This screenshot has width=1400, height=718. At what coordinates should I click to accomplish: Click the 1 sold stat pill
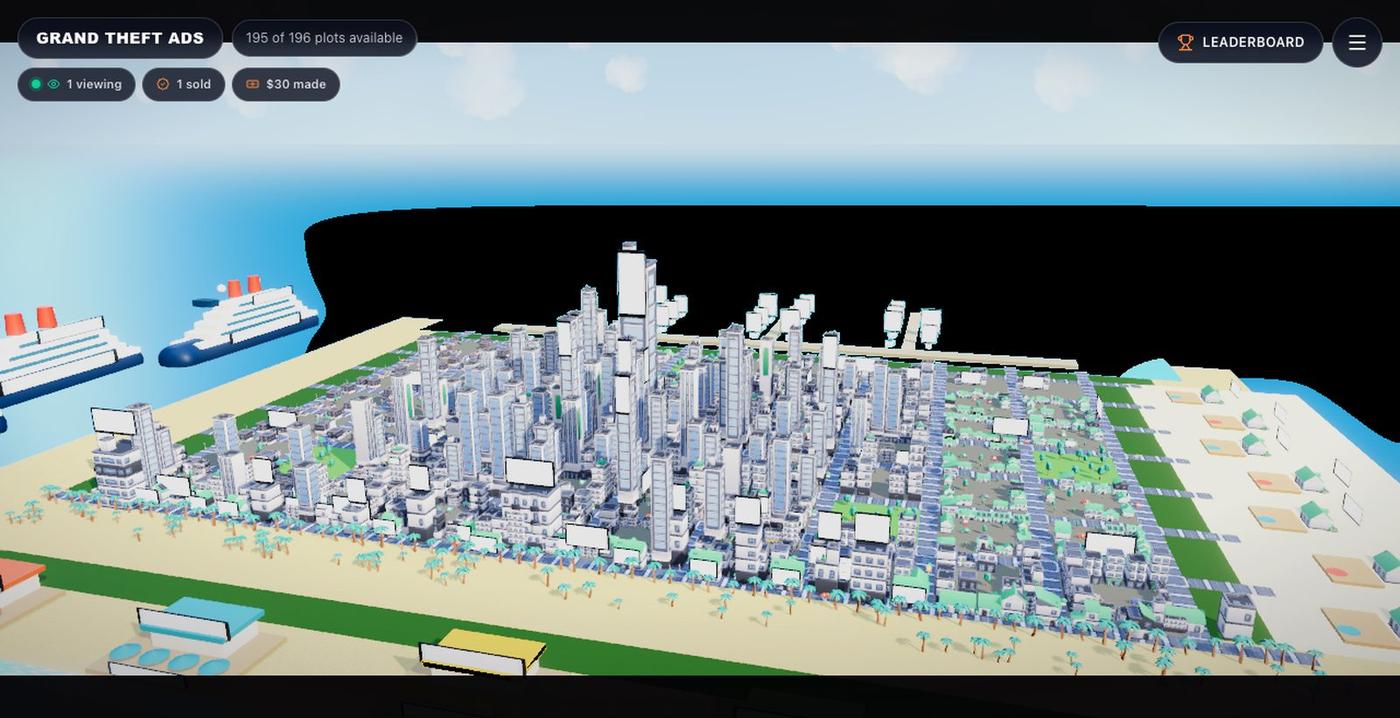[x=183, y=84]
